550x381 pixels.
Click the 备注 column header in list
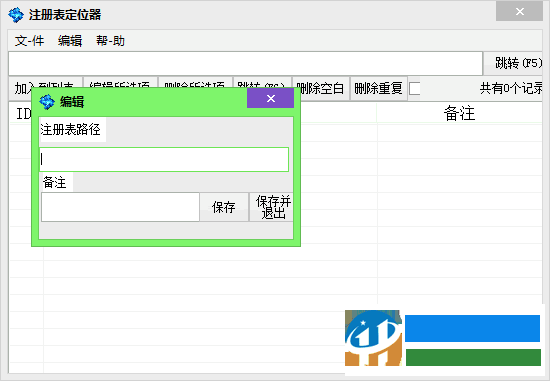pyautogui.click(x=460, y=113)
